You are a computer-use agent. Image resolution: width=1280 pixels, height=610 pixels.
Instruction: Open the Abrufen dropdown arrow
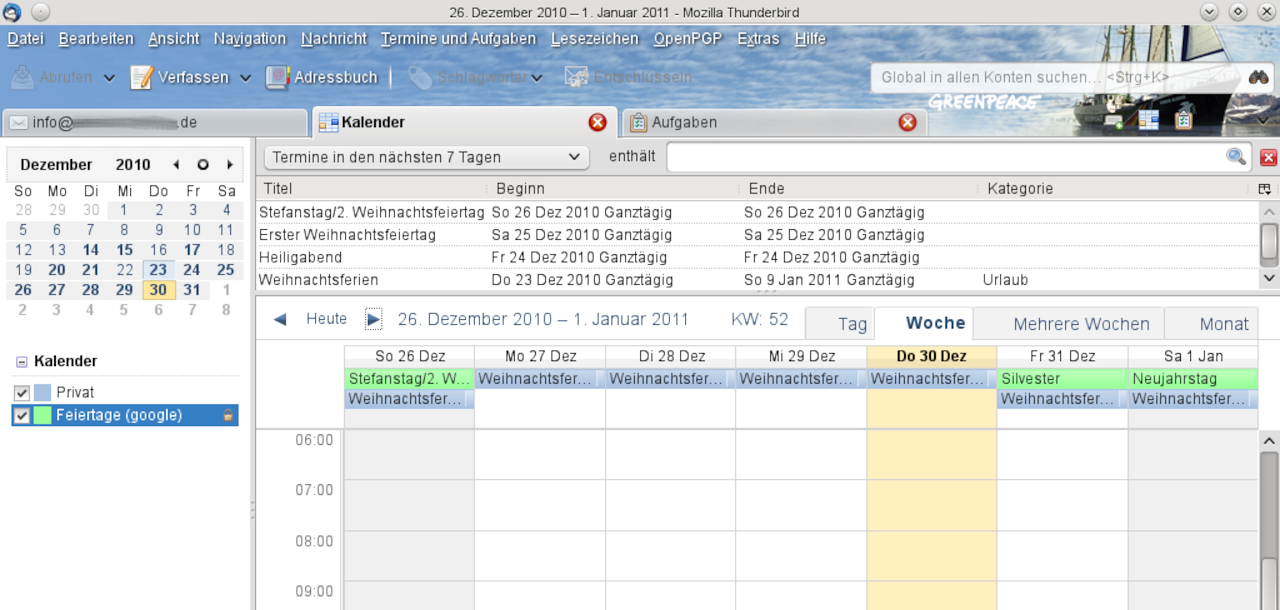pyautogui.click(x=109, y=77)
